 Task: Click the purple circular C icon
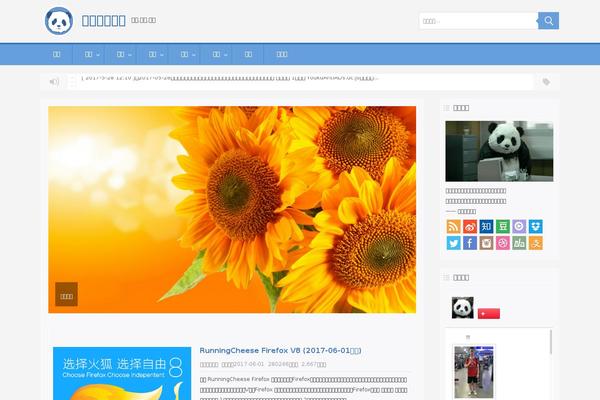point(519,226)
